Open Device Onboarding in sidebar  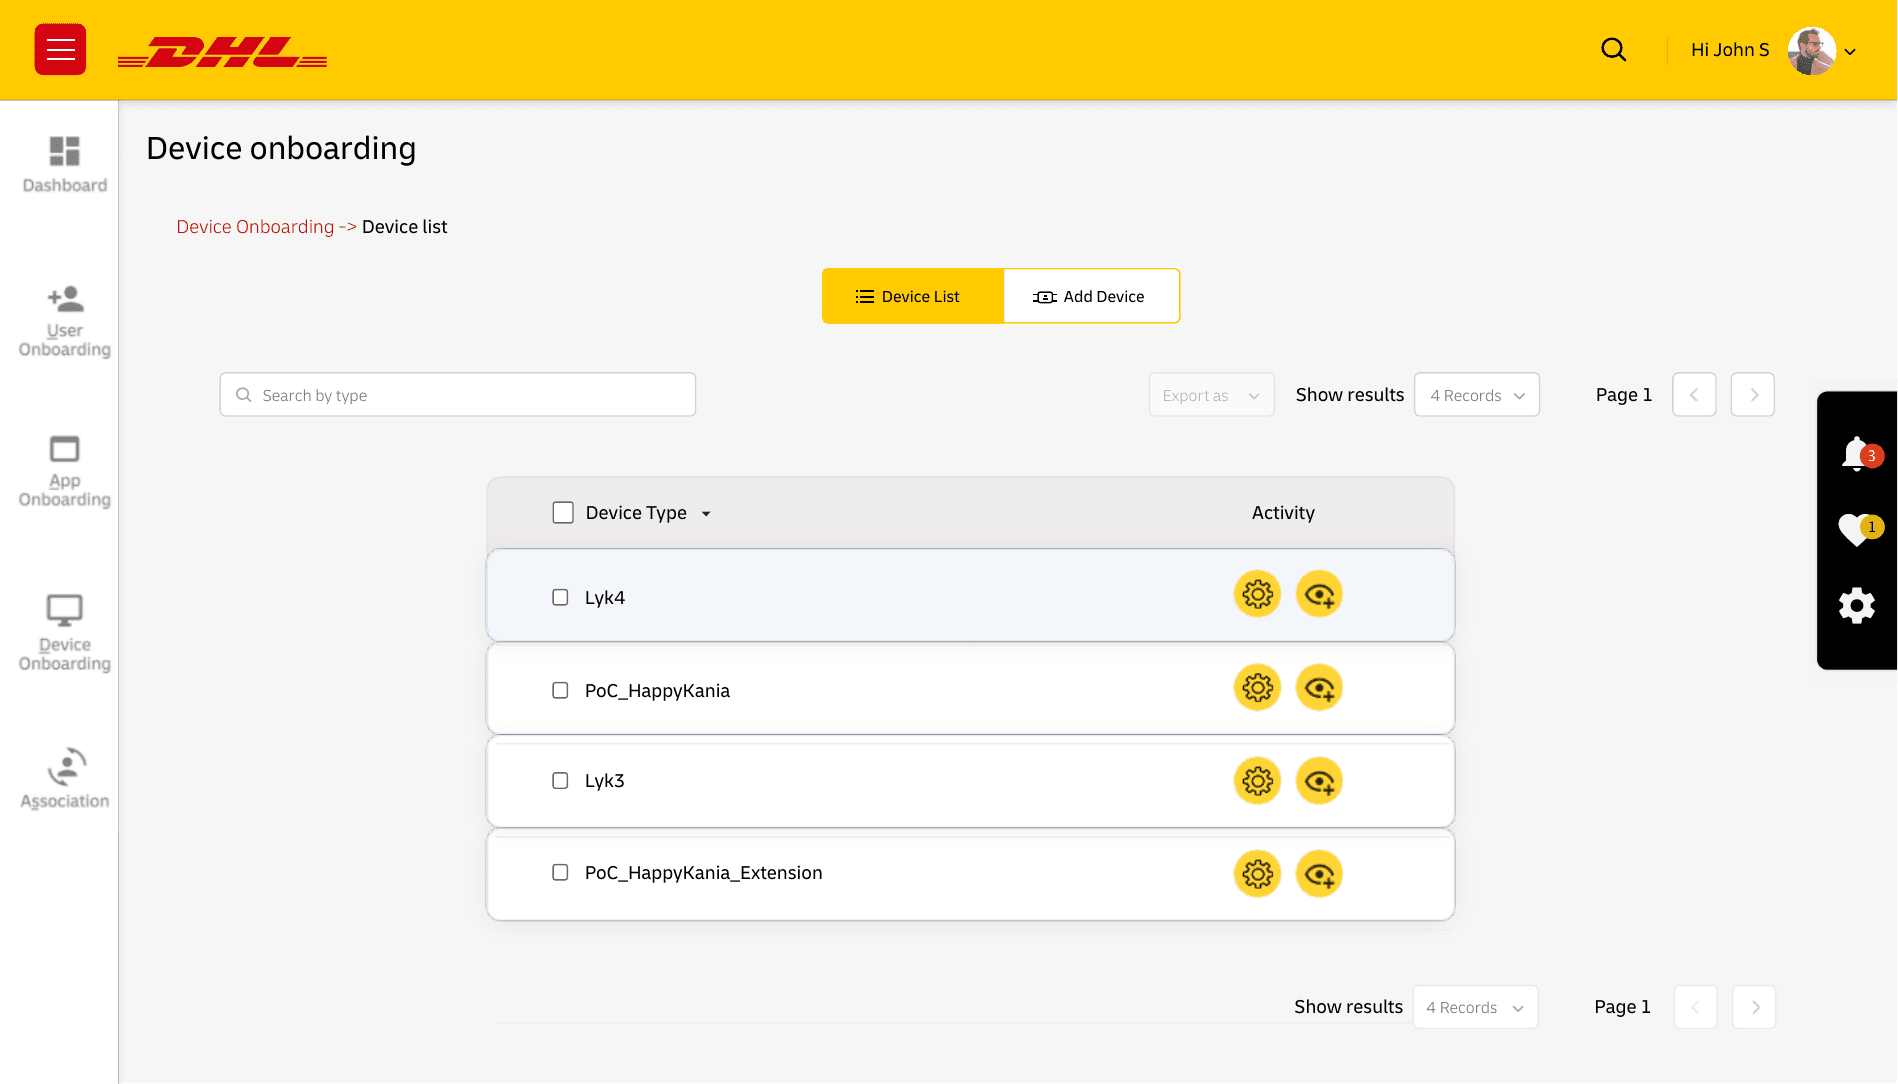[65, 633]
